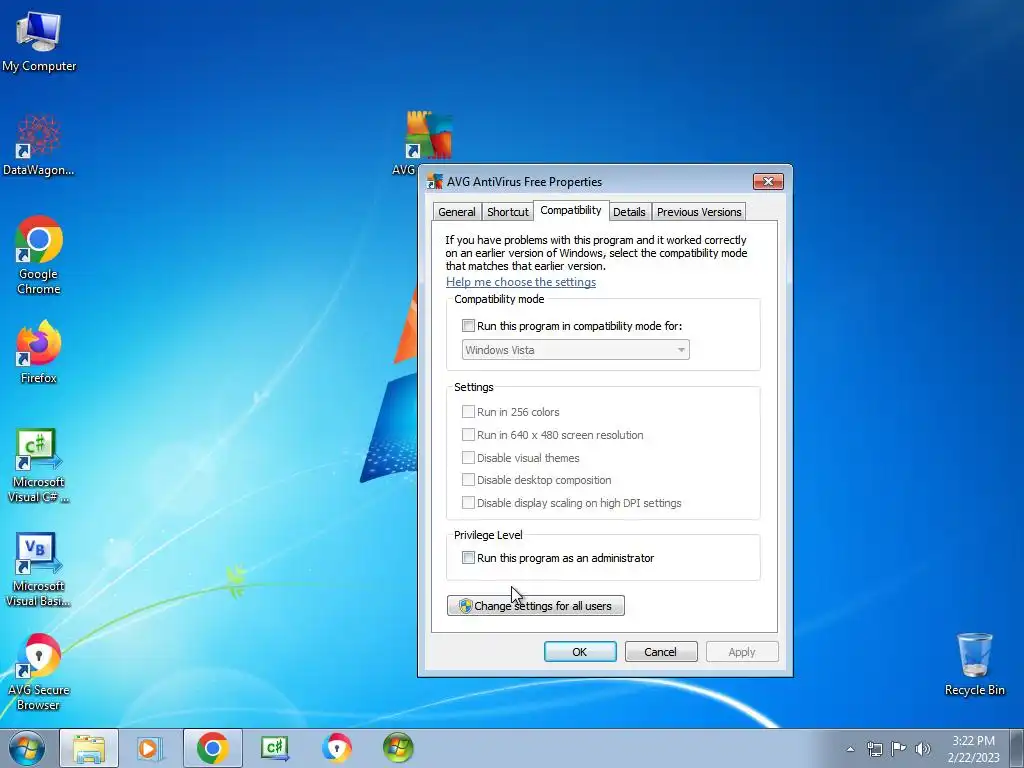Image resolution: width=1024 pixels, height=768 pixels.
Task: Switch to the Previous Versions tab
Action: tap(699, 212)
